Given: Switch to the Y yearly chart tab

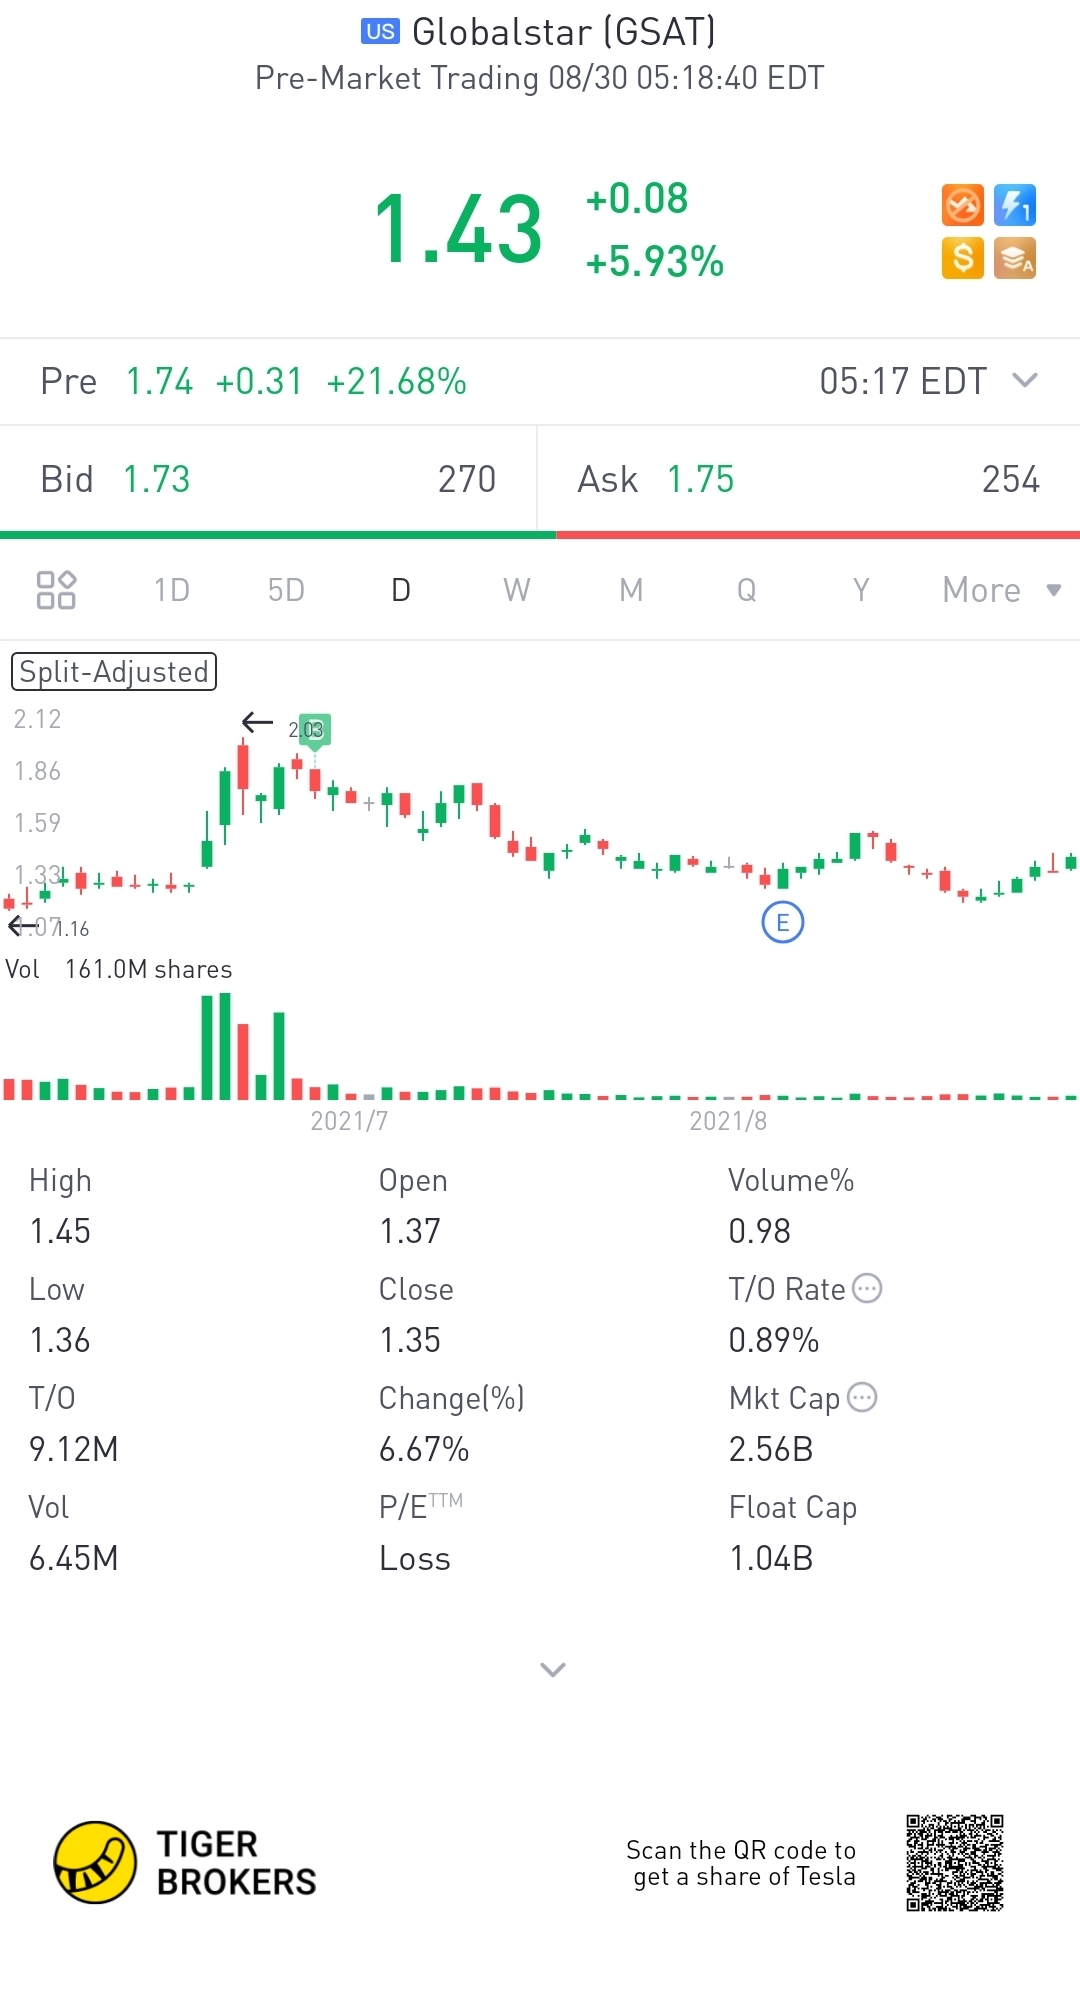Looking at the screenshot, I should click(x=861, y=590).
